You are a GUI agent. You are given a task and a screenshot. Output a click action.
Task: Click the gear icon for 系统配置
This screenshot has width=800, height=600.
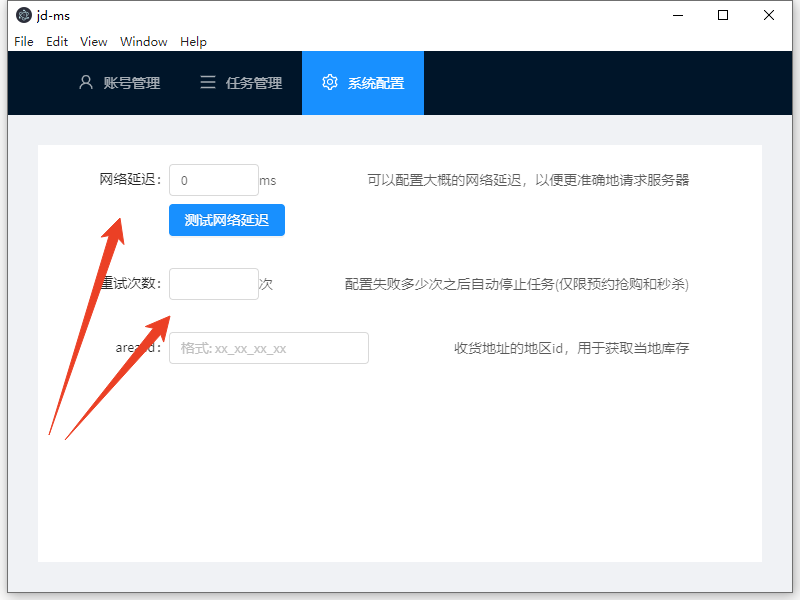330,83
